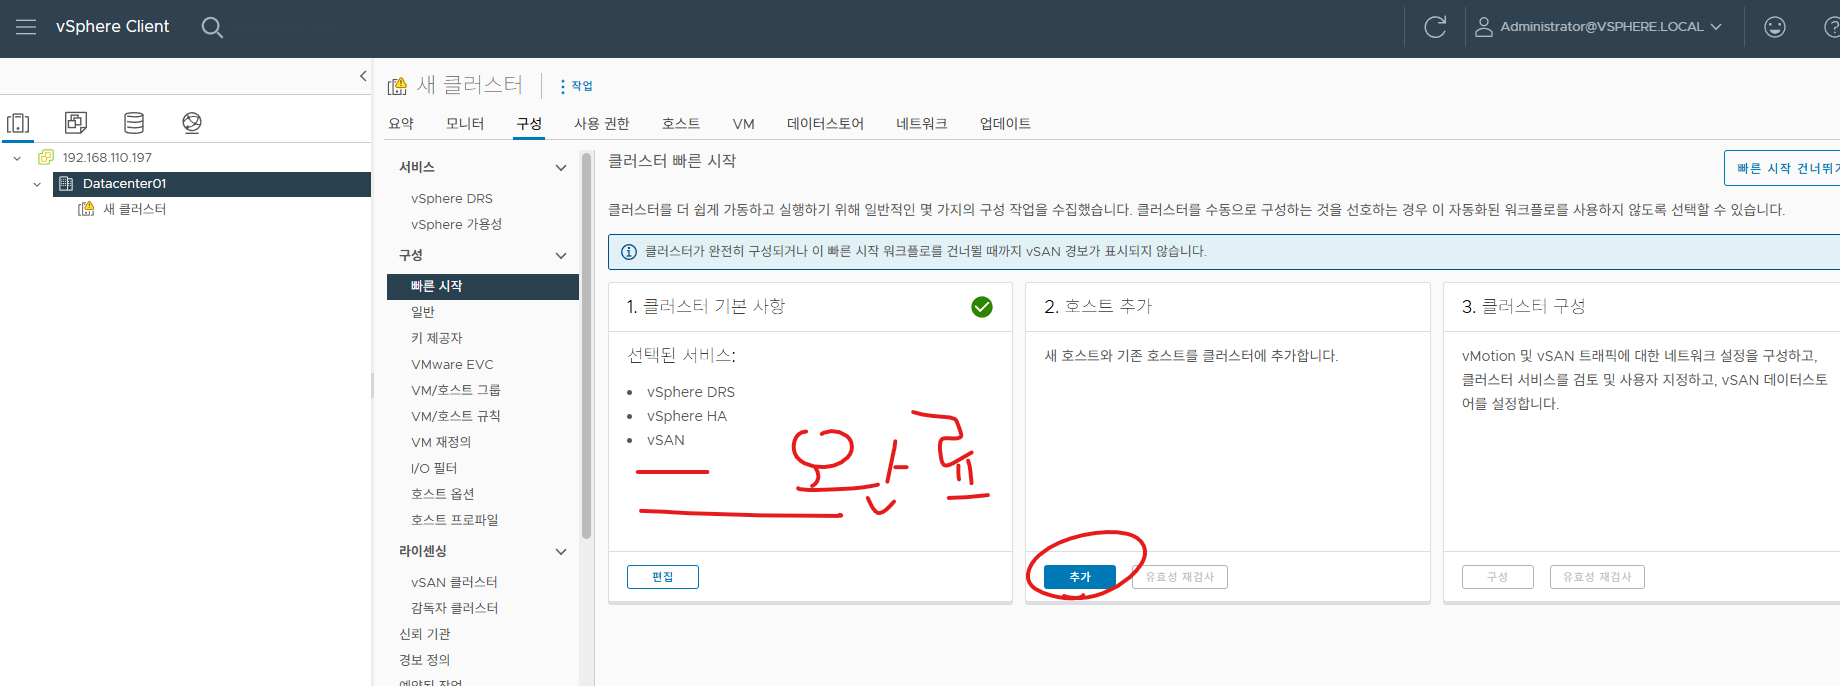The width and height of the screenshot is (1840, 686).
Task: Refresh the vSphere Client view
Action: (1435, 27)
